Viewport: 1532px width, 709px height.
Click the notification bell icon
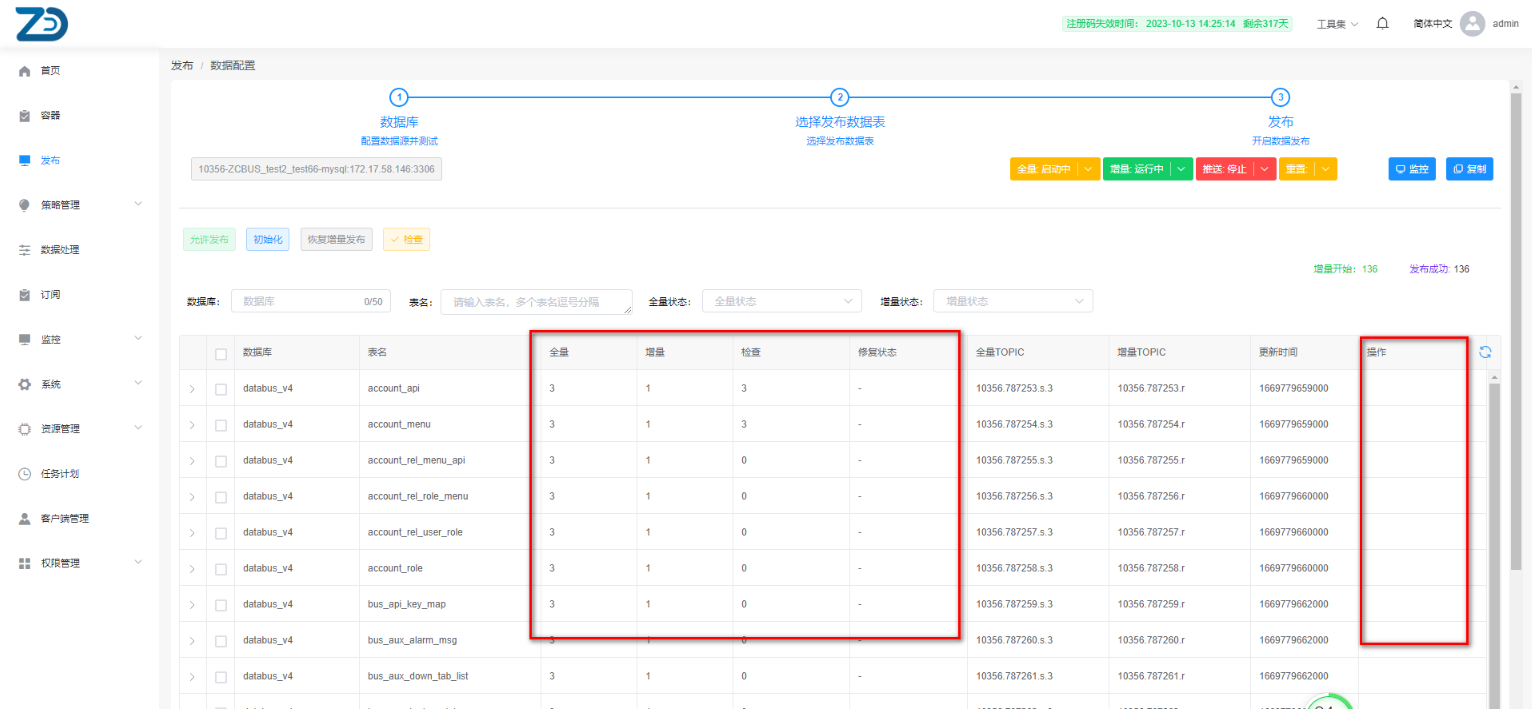1383,24
